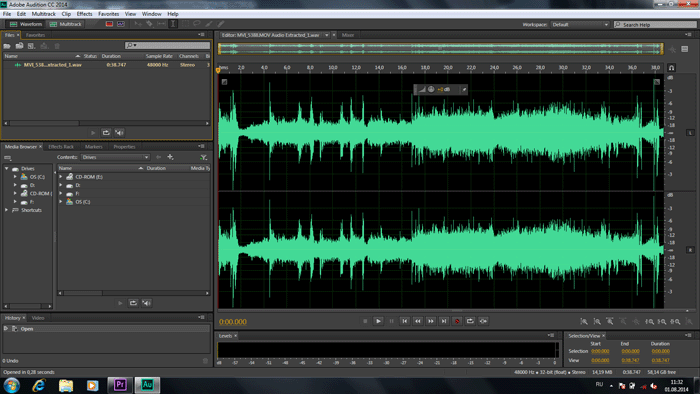The width and height of the screenshot is (700, 394).
Task: Switch to Multitrack editor view
Action: pyautogui.click(x=66, y=24)
